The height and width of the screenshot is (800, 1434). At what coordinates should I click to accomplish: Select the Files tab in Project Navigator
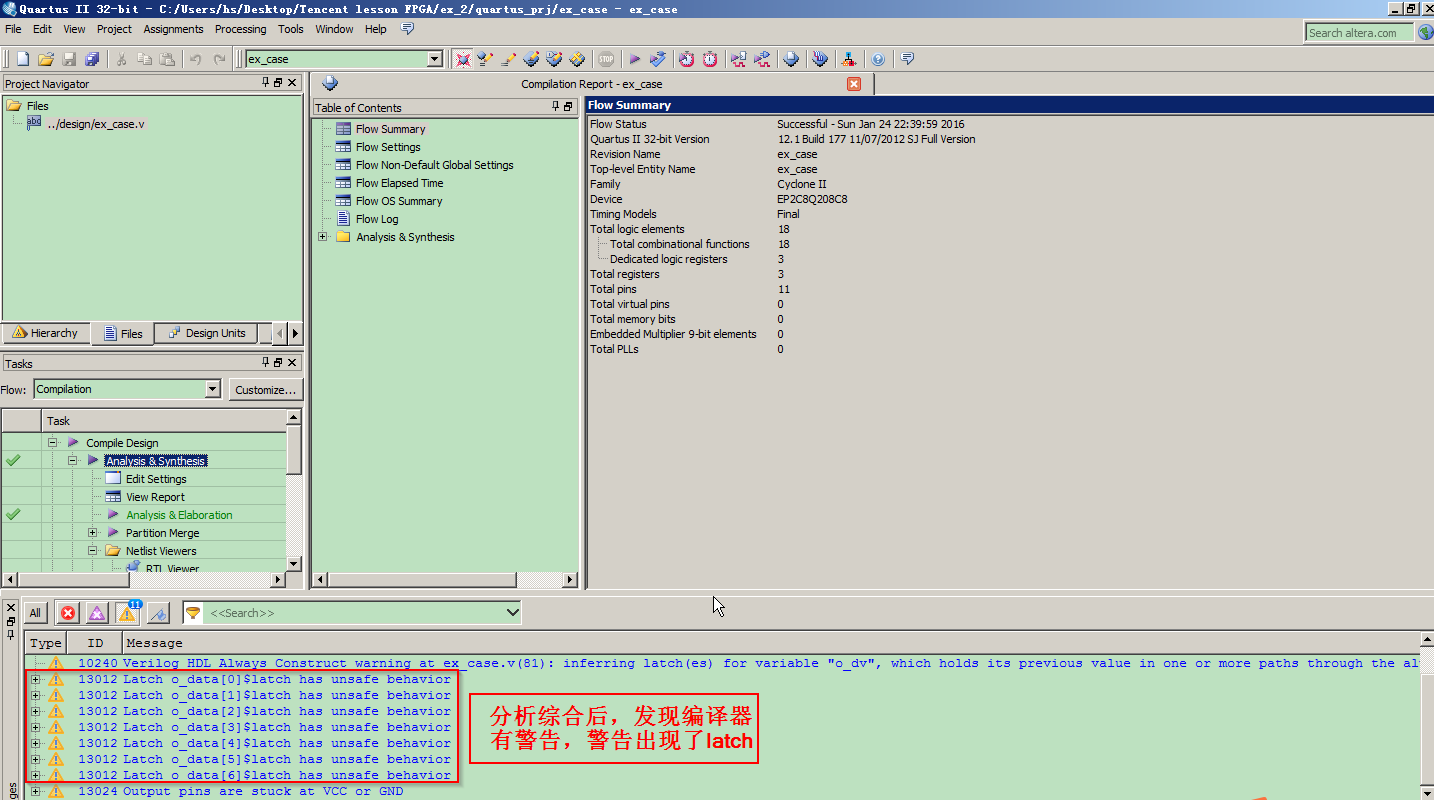coord(122,333)
